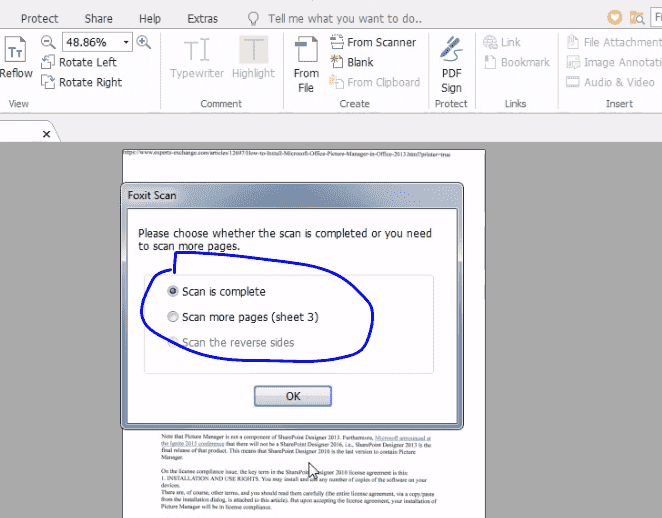The height and width of the screenshot is (518, 662).
Task: Select the Typewriter comment tool
Action: tap(197, 58)
